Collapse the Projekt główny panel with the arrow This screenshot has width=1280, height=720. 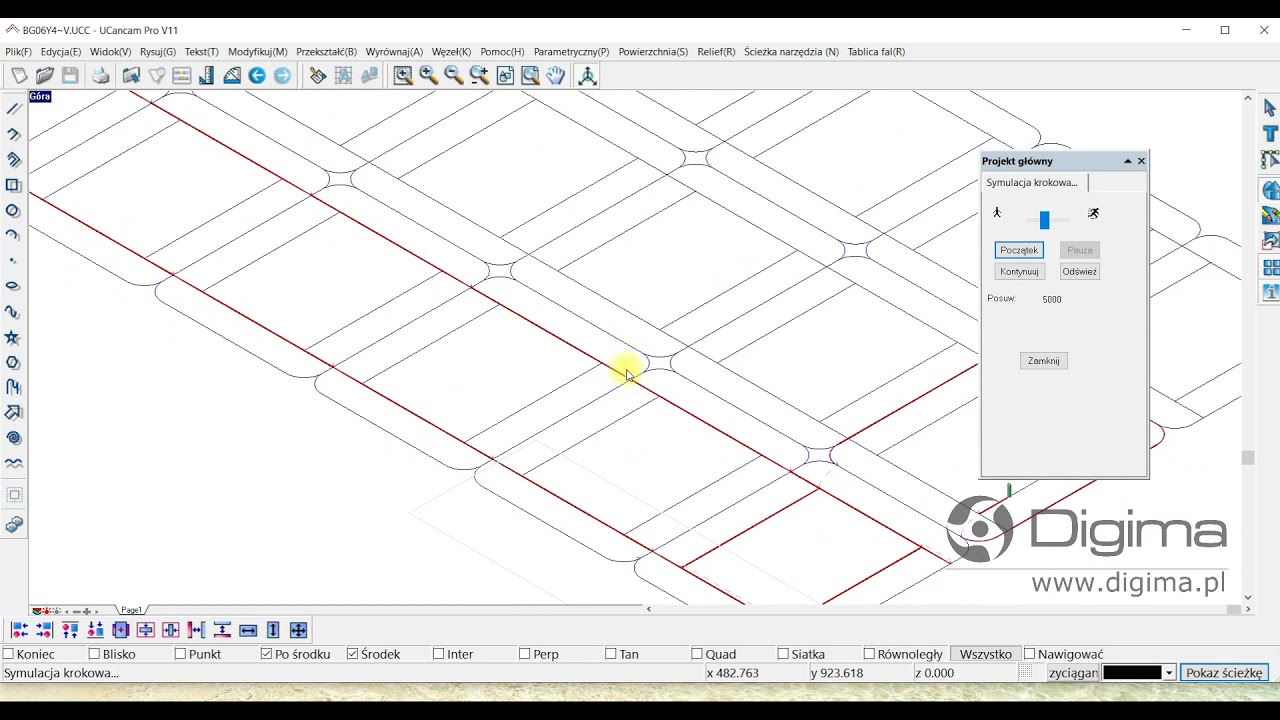[x=1128, y=161]
